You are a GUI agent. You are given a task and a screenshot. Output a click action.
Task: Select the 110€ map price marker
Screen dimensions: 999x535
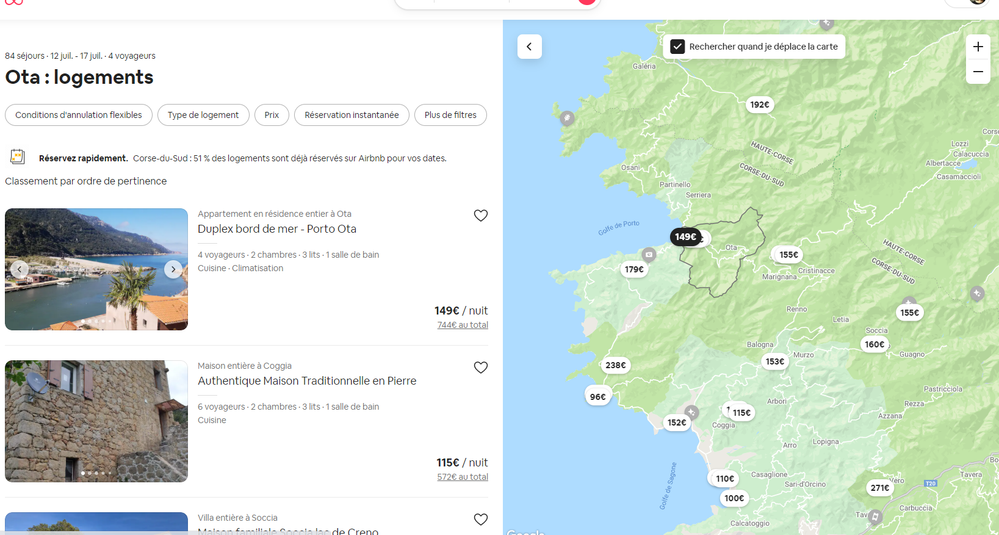pos(725,479)
